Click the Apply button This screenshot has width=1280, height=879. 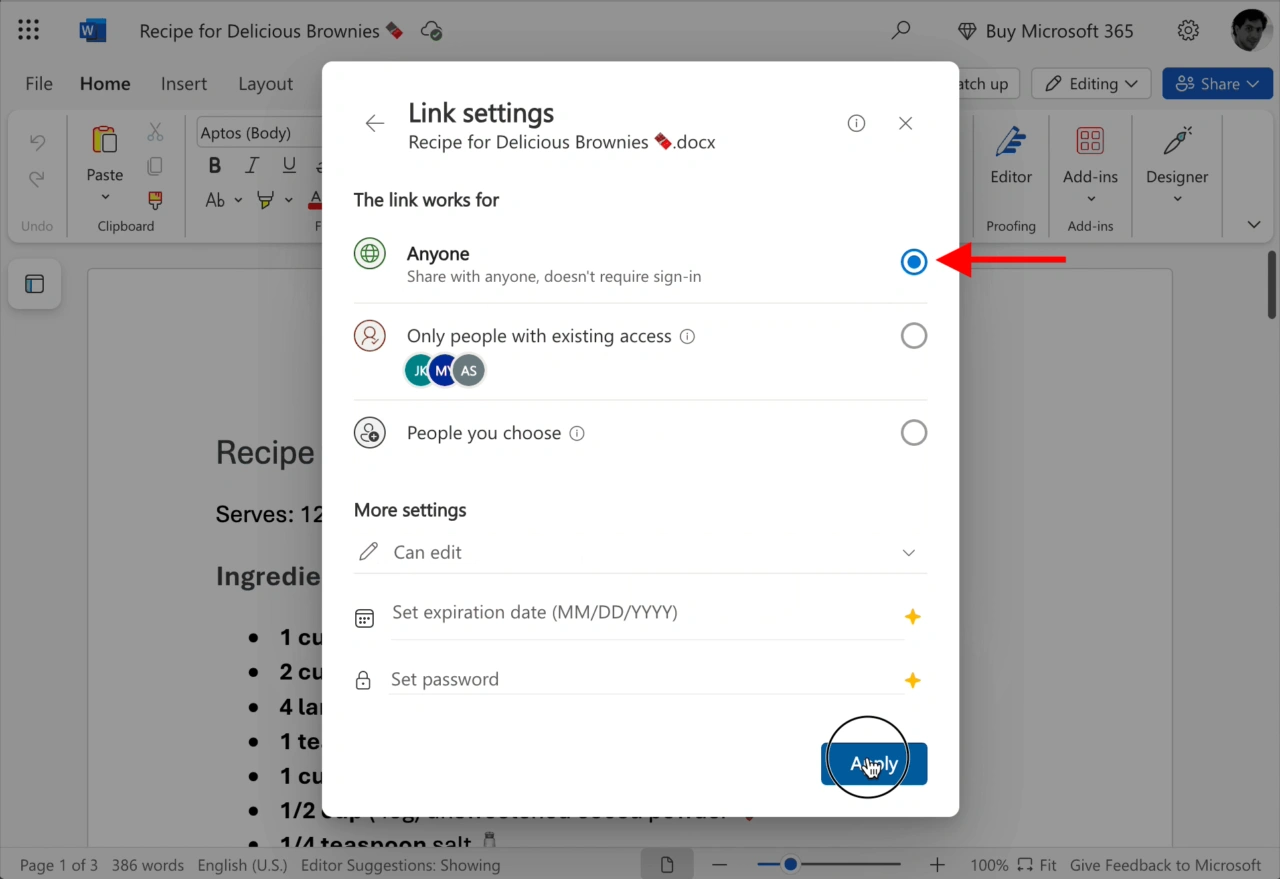pyautogui.click(x=873, y=764)
